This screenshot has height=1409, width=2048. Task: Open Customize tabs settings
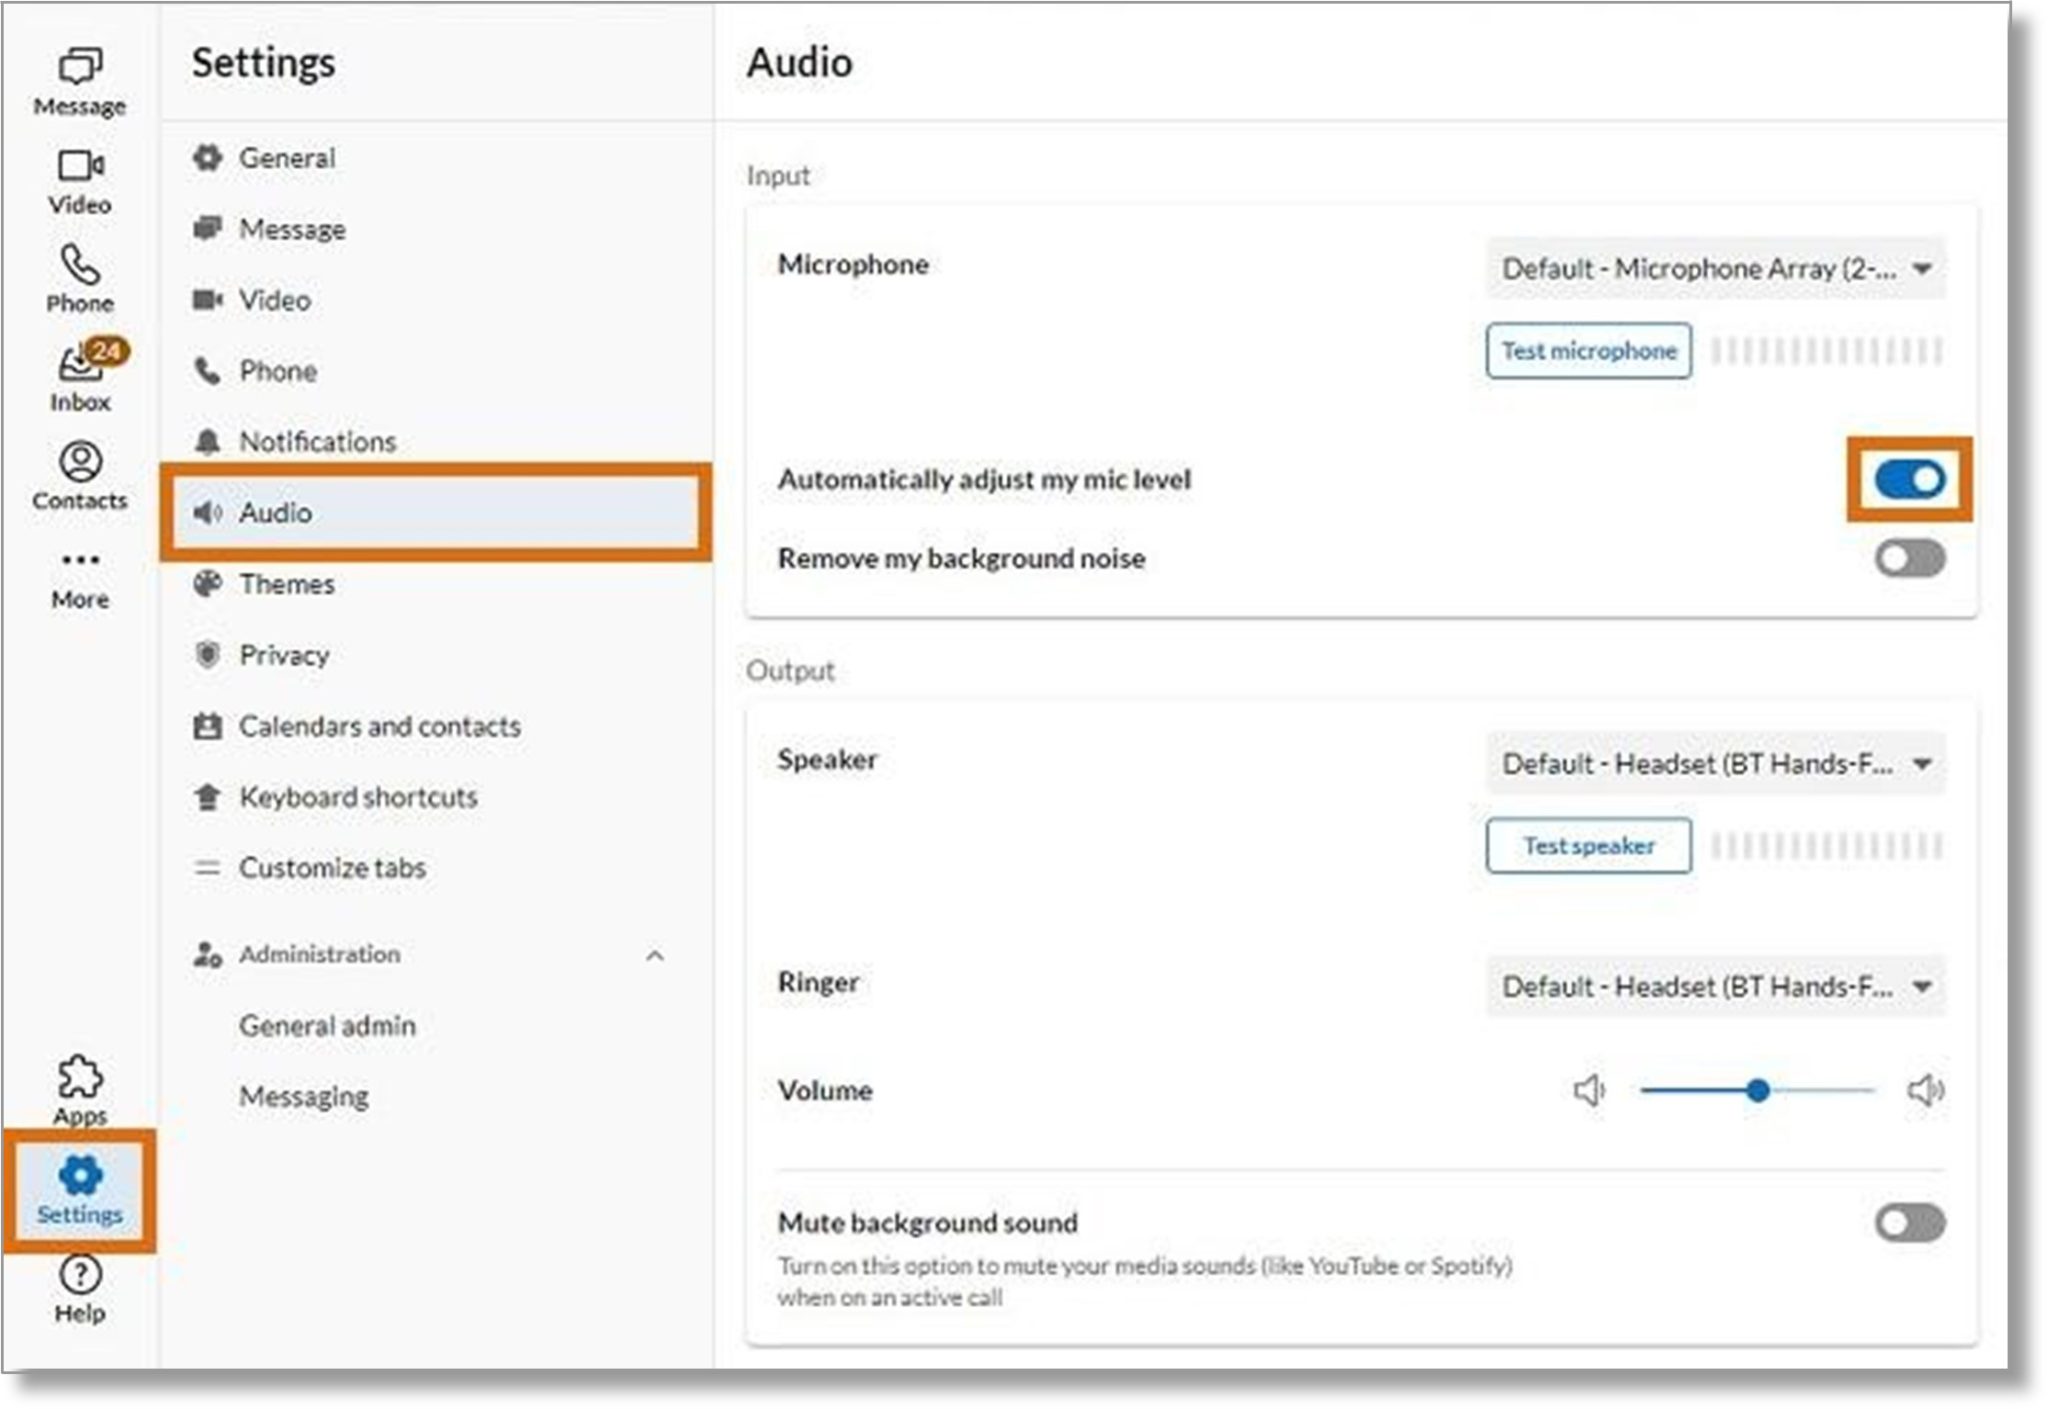435,867
